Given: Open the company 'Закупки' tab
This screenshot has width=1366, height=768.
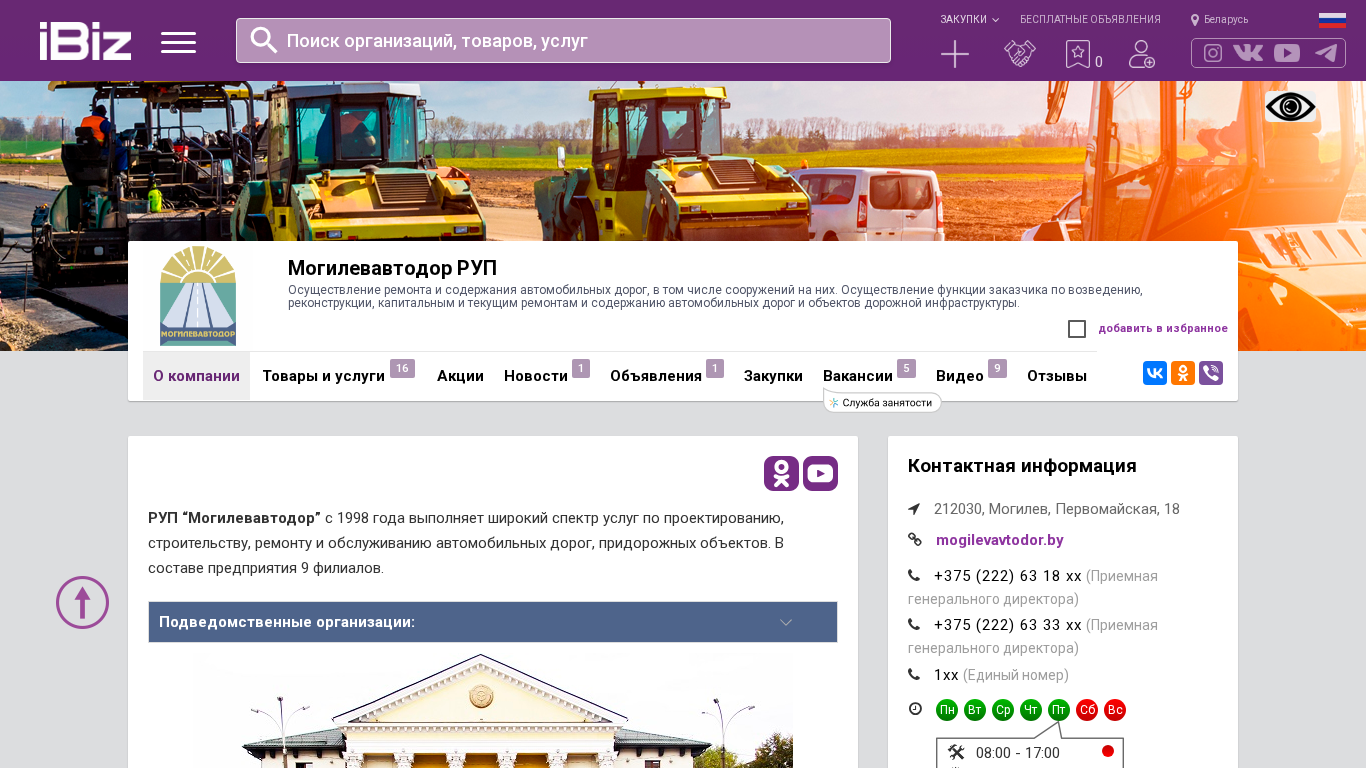Looking at the screenshot, I should pos(773,376).
